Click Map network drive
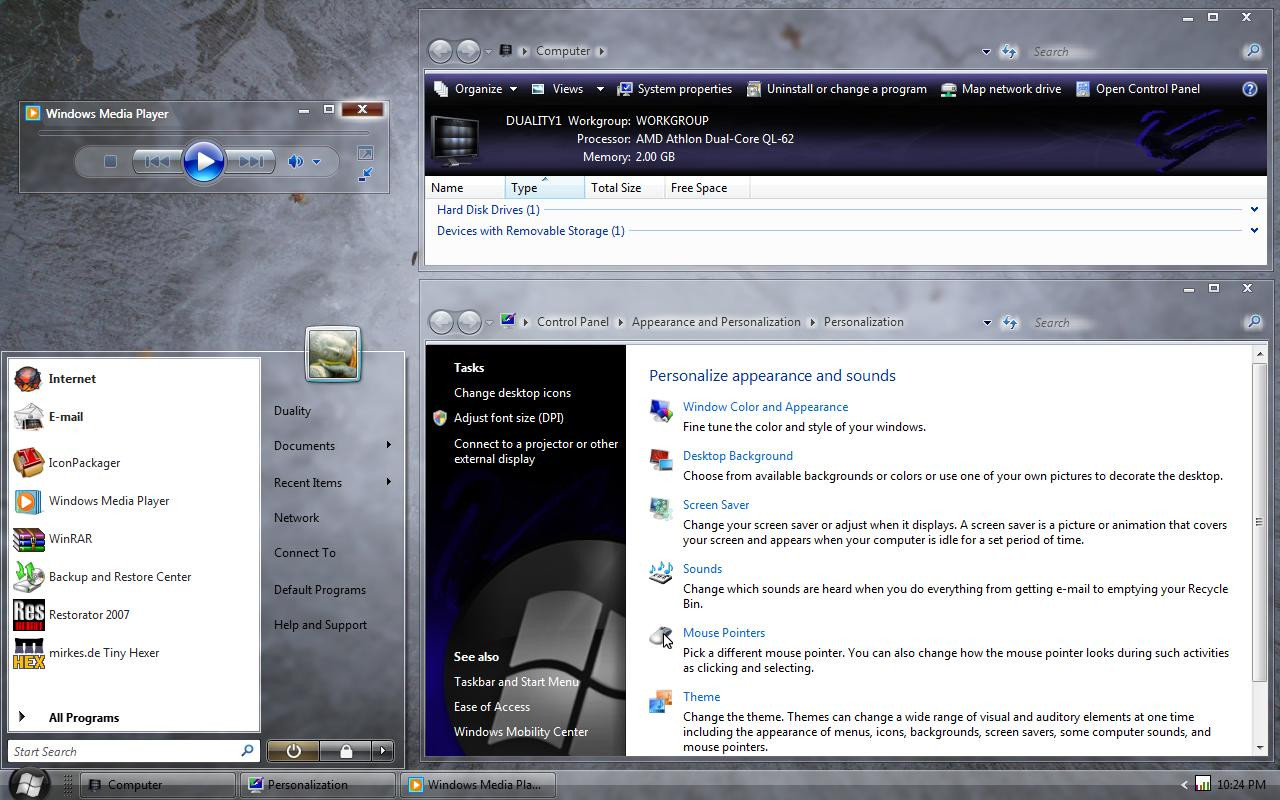The image size is (1280, 800). 1001,89
